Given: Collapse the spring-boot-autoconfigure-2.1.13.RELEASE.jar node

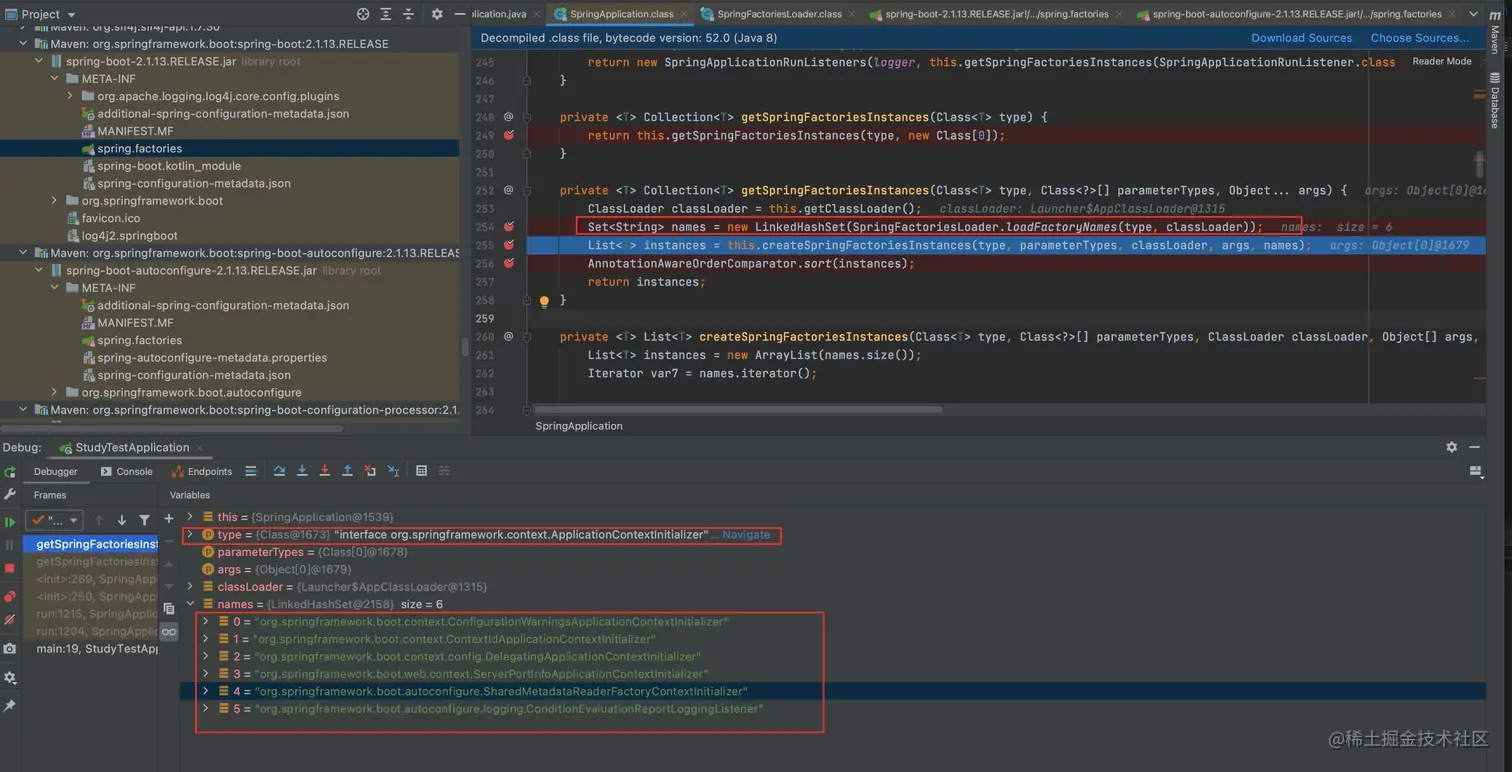Looking at the screenshot, I should click(x=40, y=270).
